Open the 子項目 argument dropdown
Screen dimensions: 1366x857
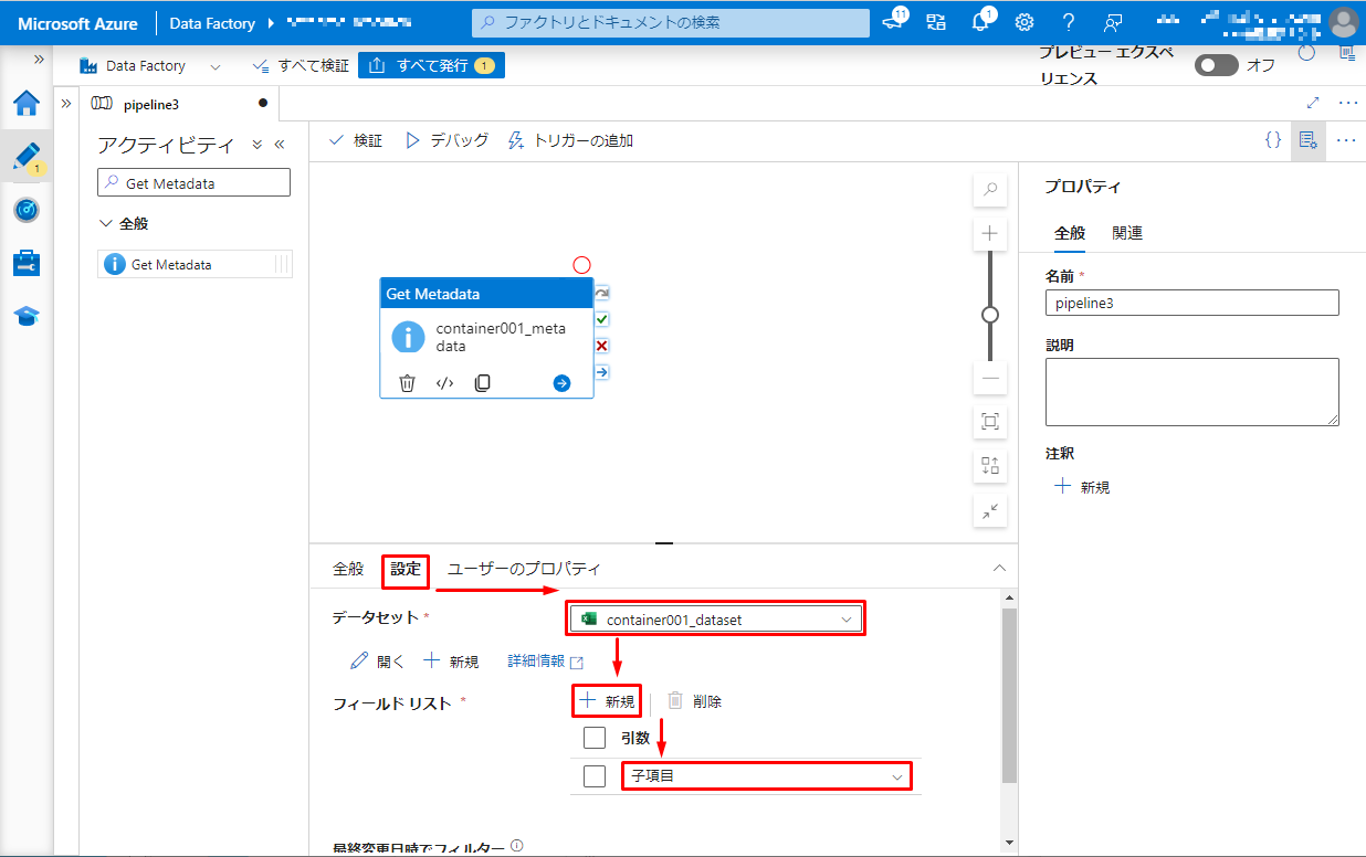click(x=766, y=776)
